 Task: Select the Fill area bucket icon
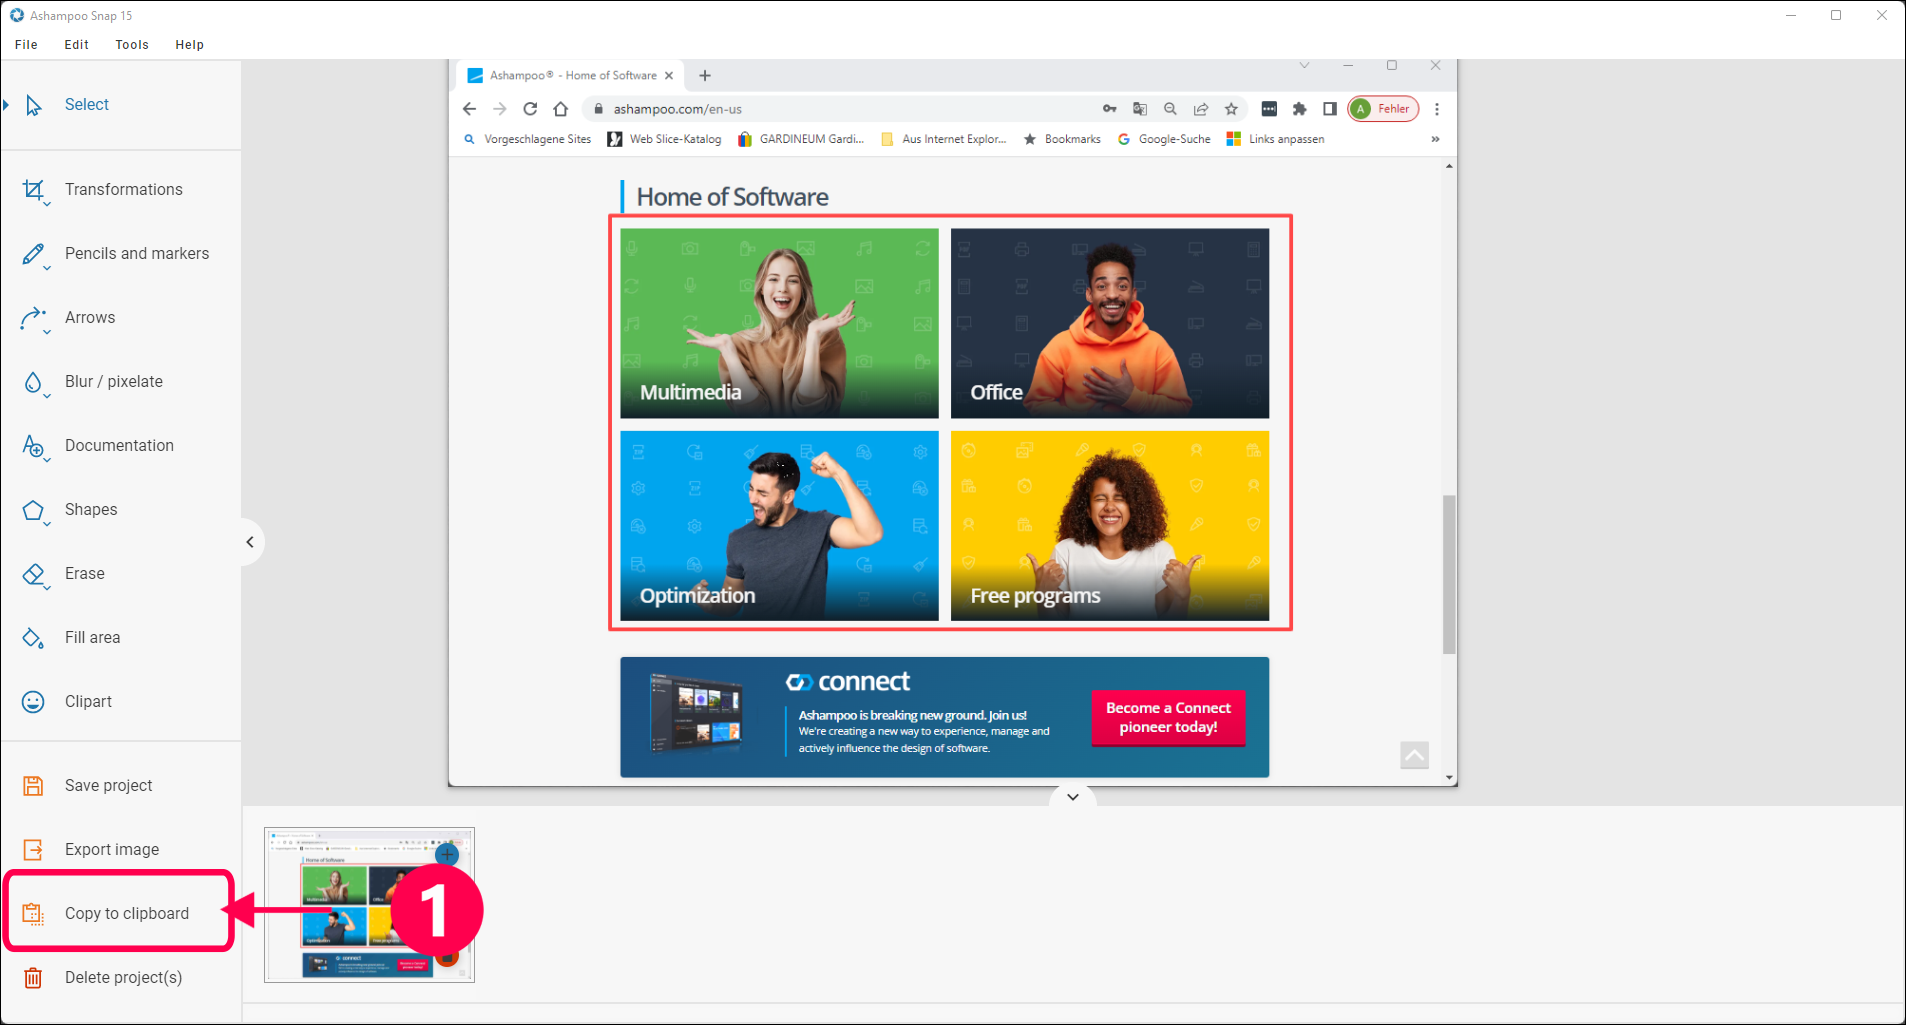point(34,638)
